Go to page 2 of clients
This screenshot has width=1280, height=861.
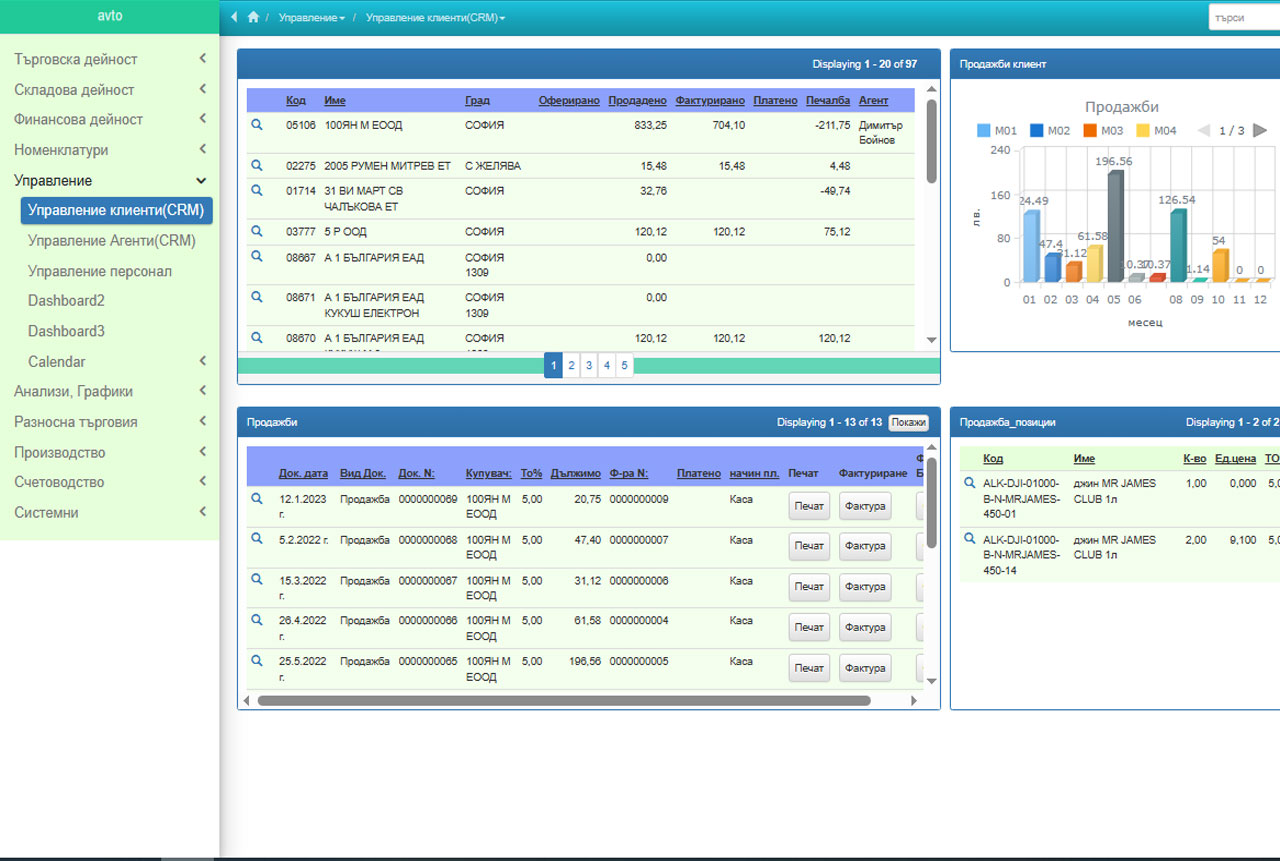571,366
